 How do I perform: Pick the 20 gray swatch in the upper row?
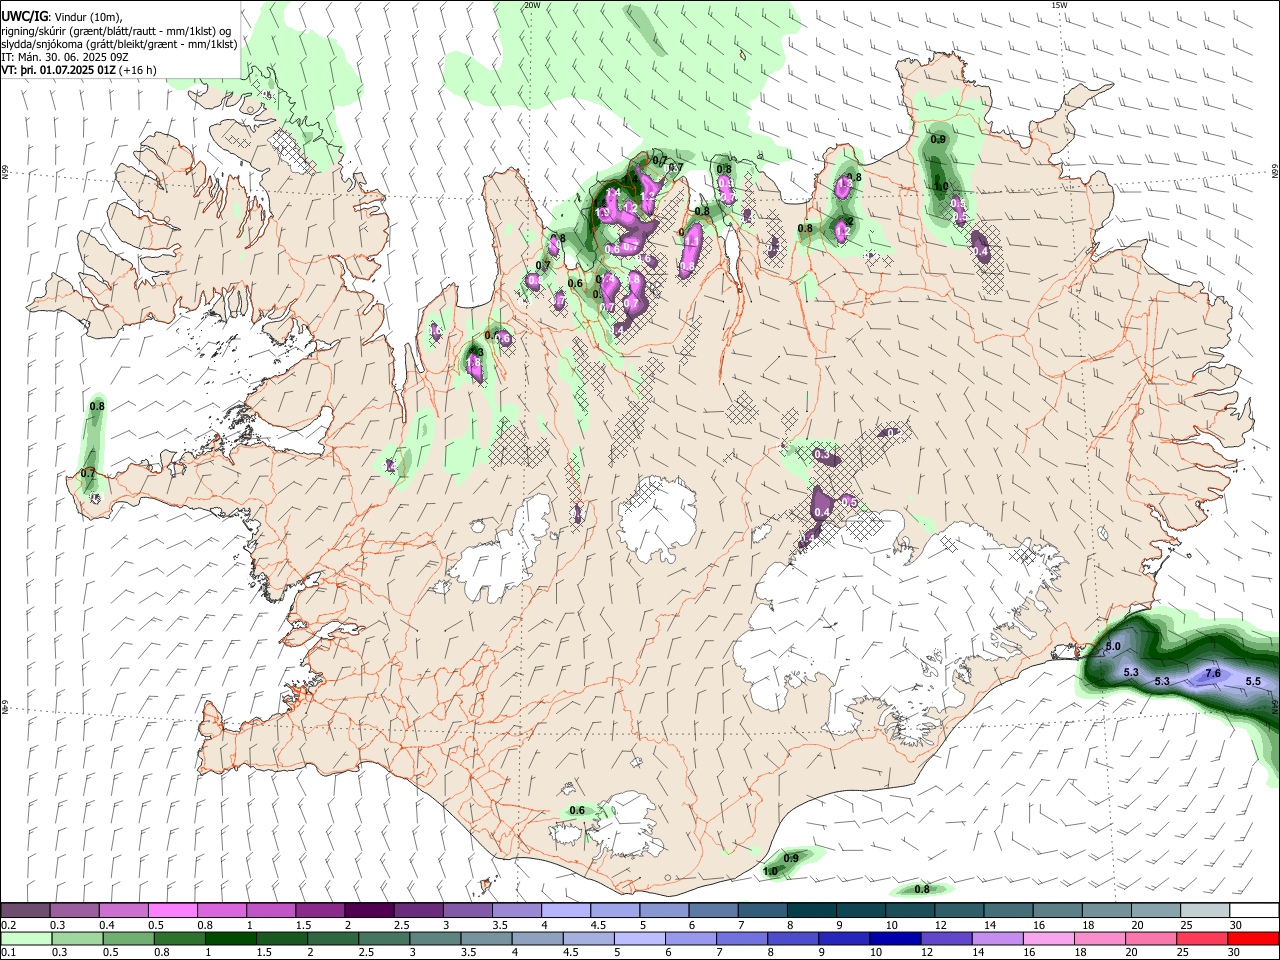click(x=1156, y=911)
